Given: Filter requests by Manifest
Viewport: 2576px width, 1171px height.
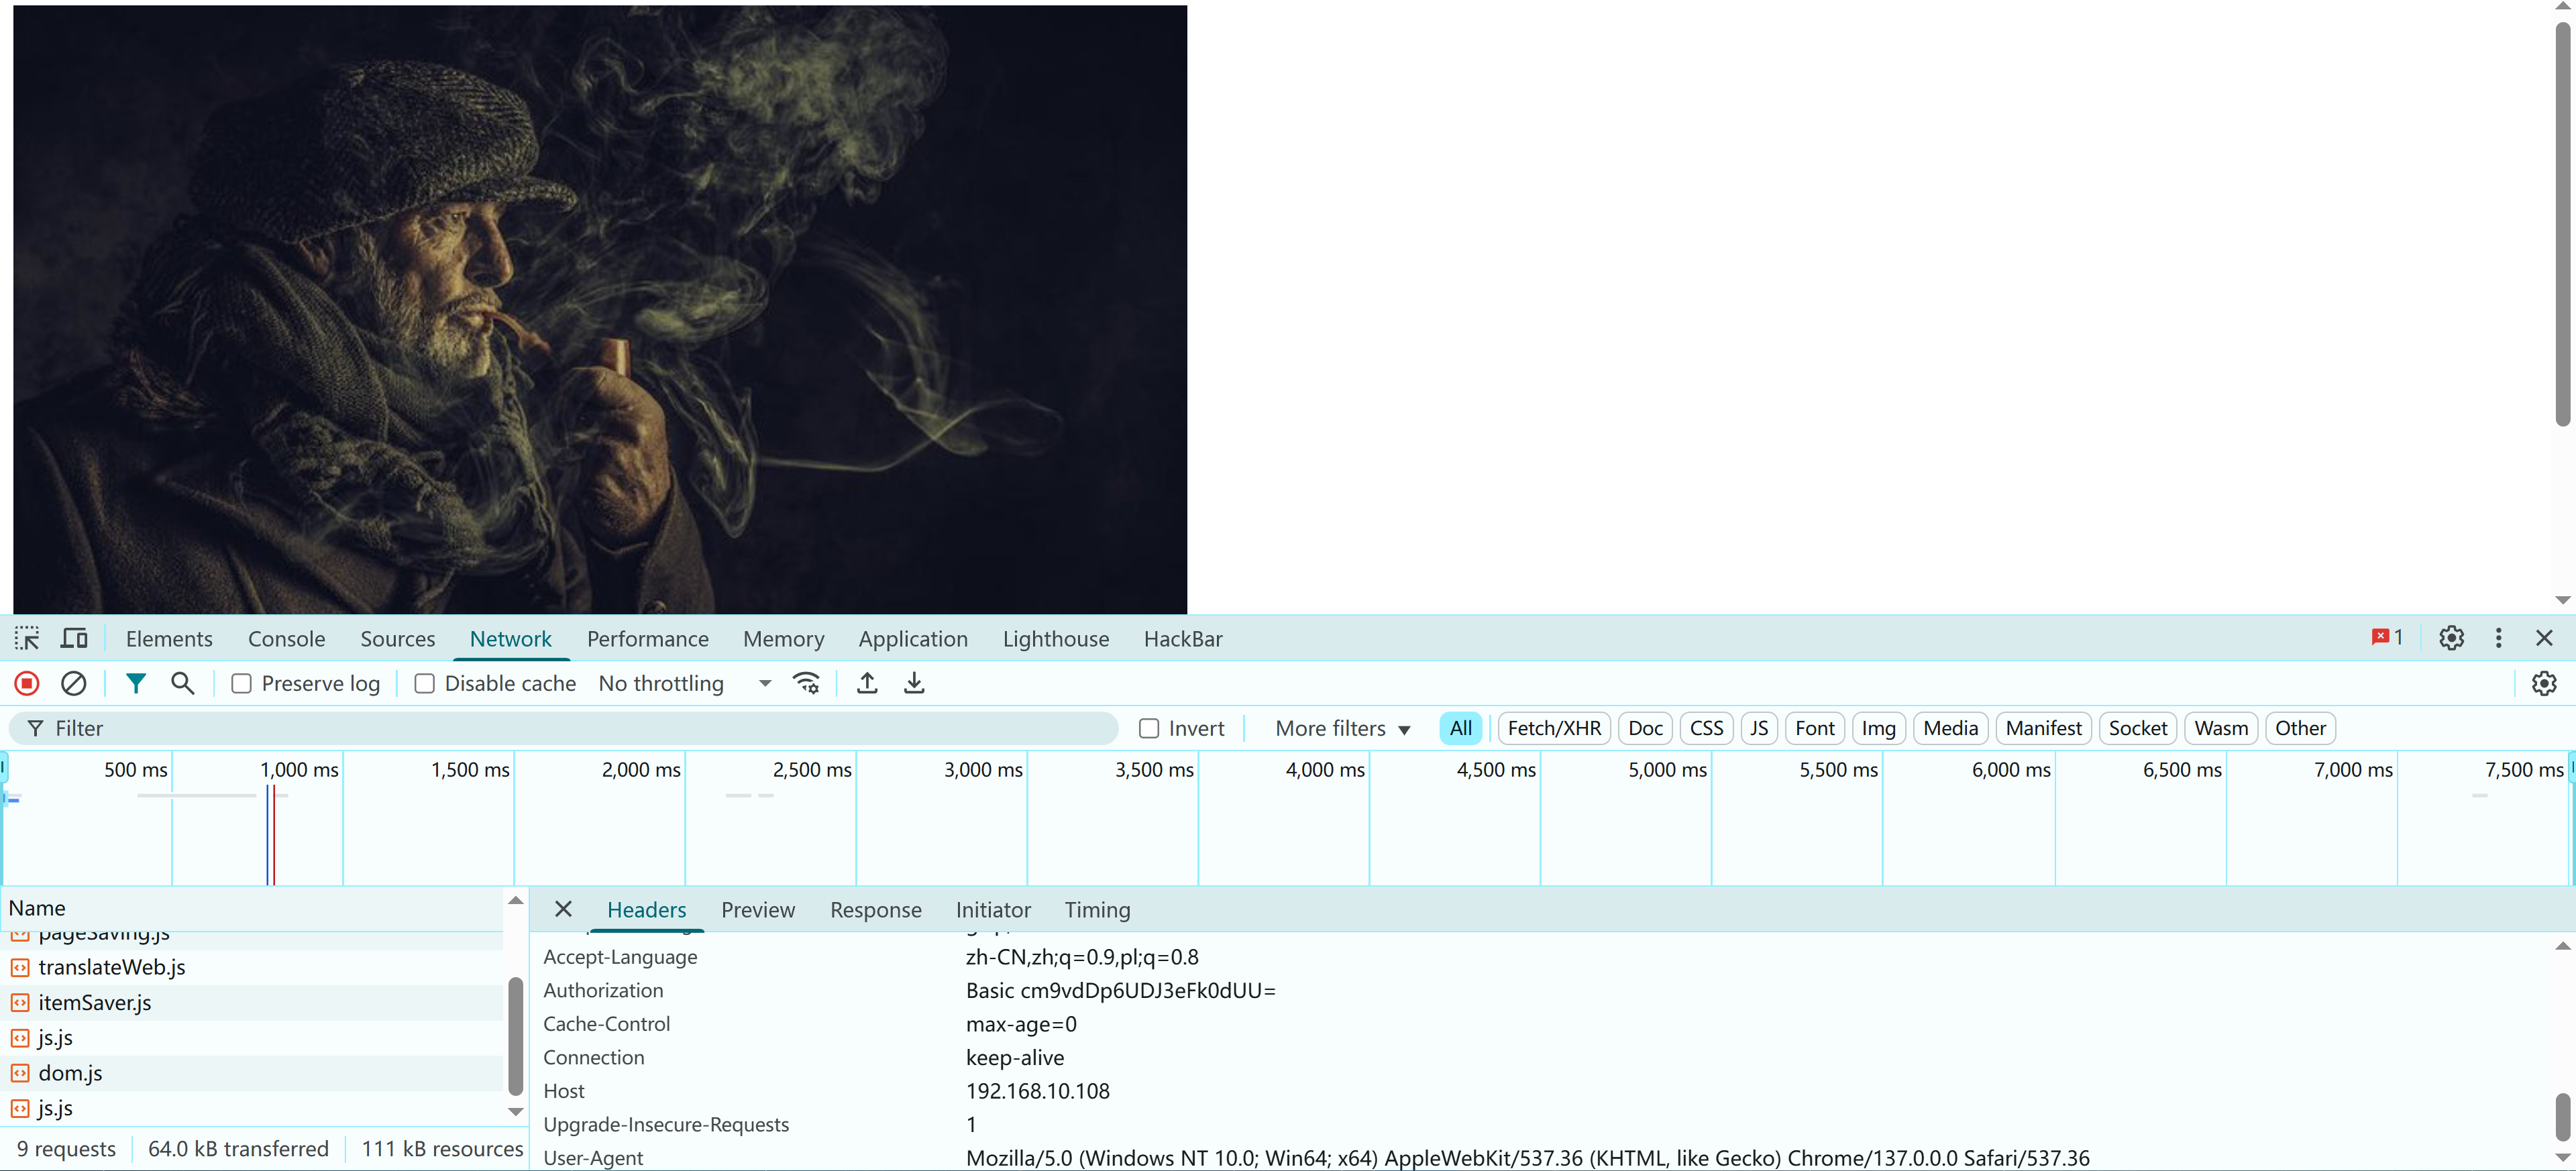Looking at the screenshot, I should click(2043, 728).
